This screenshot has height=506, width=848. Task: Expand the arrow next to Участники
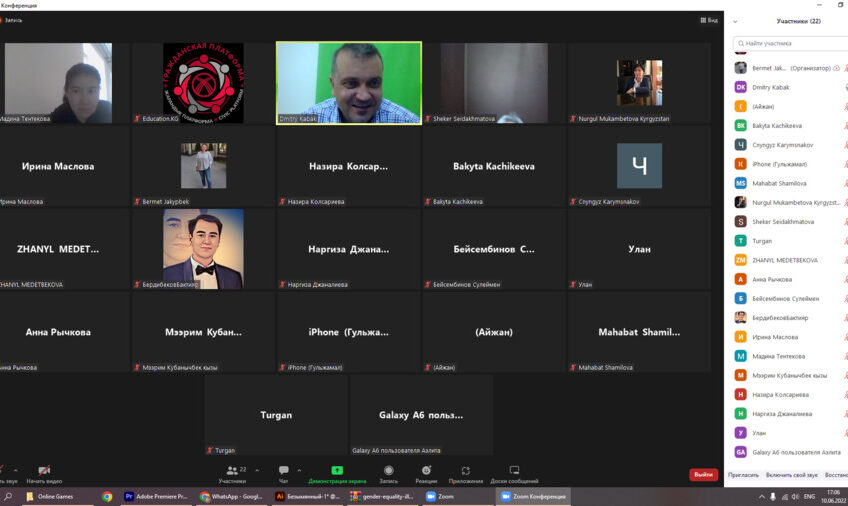point(257,468)
